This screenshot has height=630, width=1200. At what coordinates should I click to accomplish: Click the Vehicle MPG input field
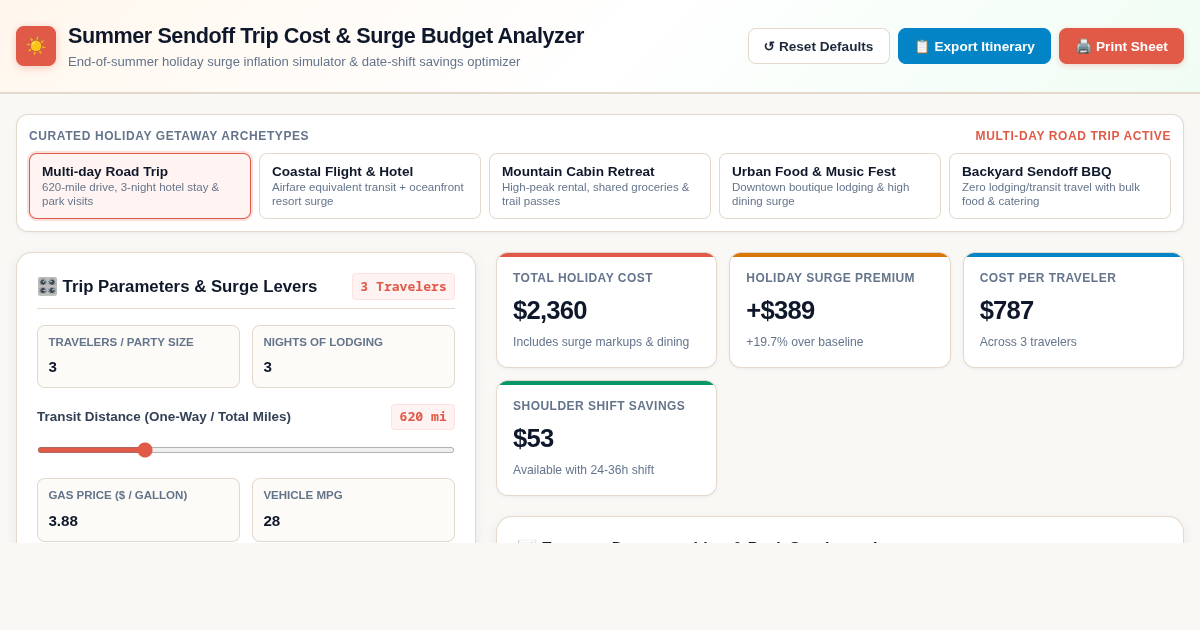(x=353, y=510)
